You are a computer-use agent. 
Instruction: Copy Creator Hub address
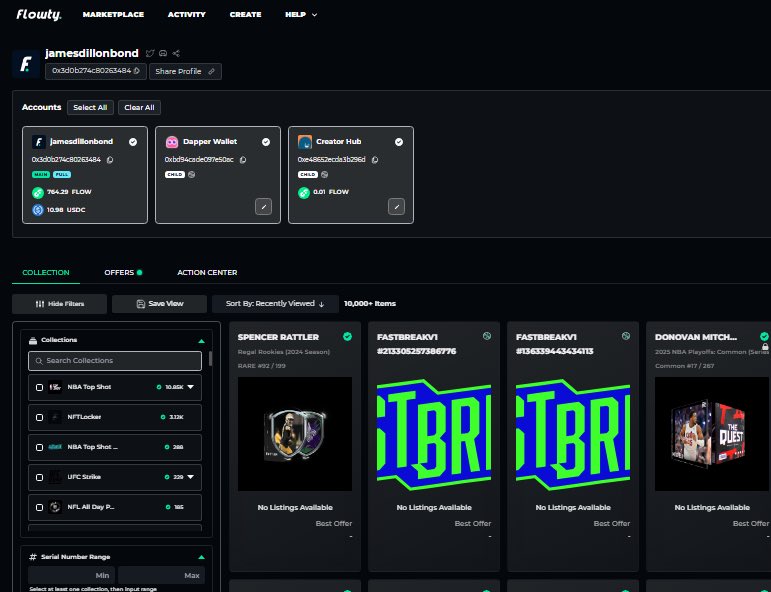coord(375,160)
